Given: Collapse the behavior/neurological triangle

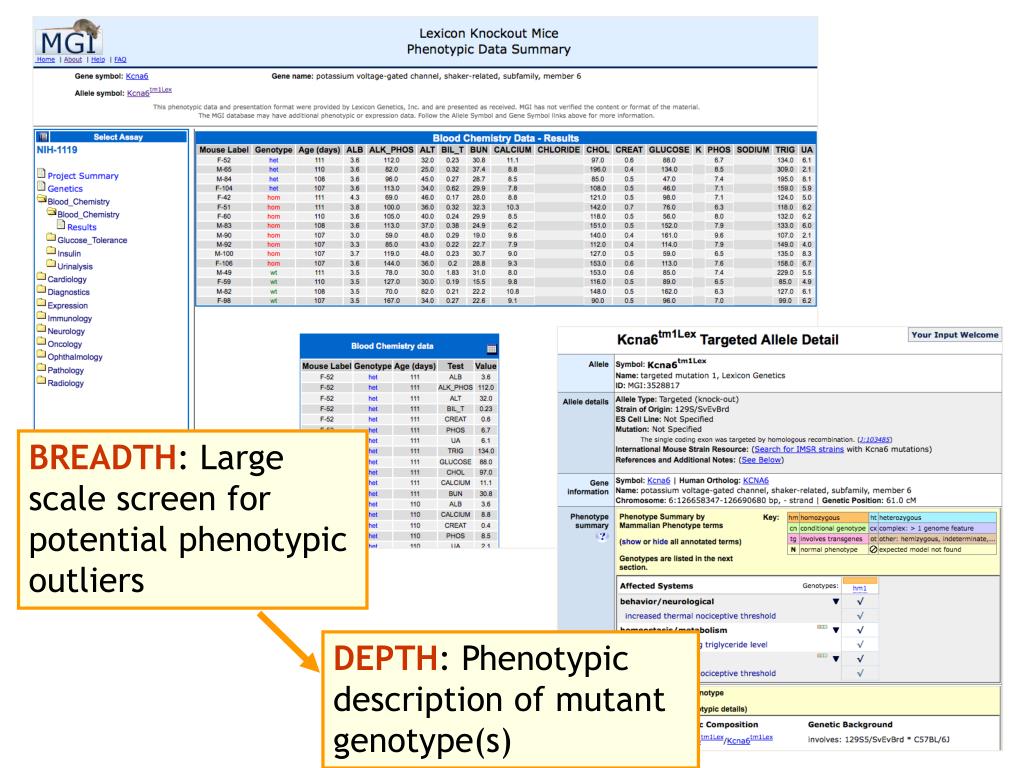Looking at the screenshot, I should [x=836, y=601].
